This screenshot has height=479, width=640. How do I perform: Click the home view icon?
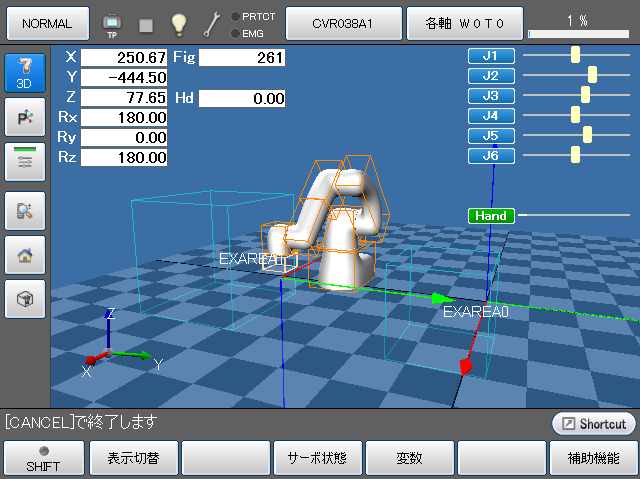24,254
